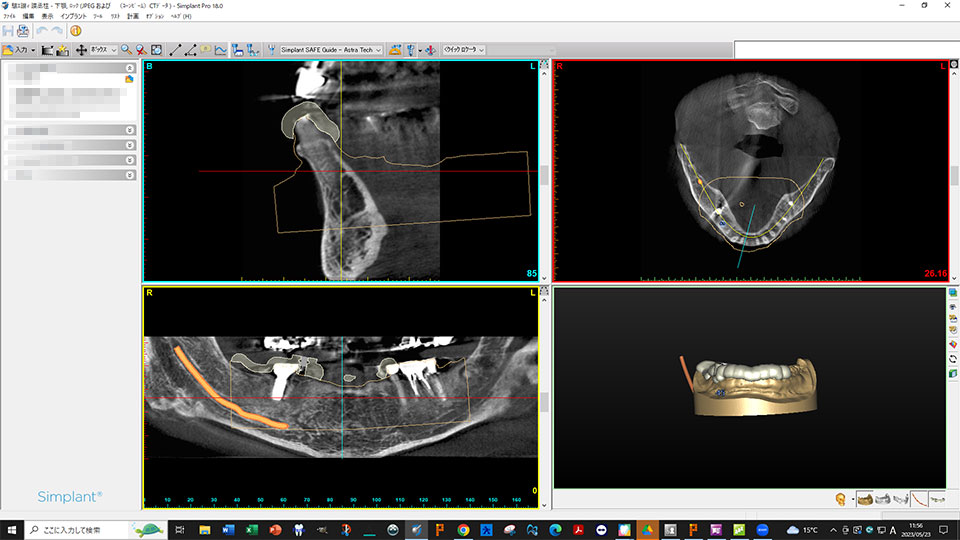Select the Zoom magnifier tool
960x540 pixels.
pyautogui.click(x=126, y=49)
